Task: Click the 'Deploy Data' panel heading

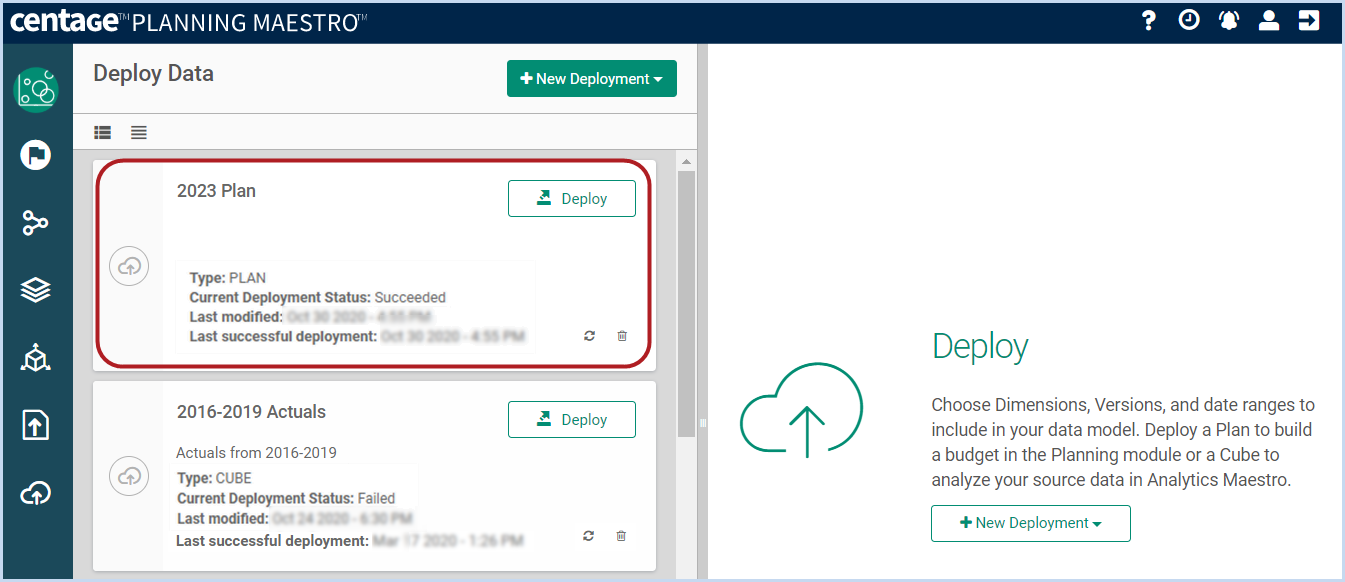Action: [x=153, y=73]
